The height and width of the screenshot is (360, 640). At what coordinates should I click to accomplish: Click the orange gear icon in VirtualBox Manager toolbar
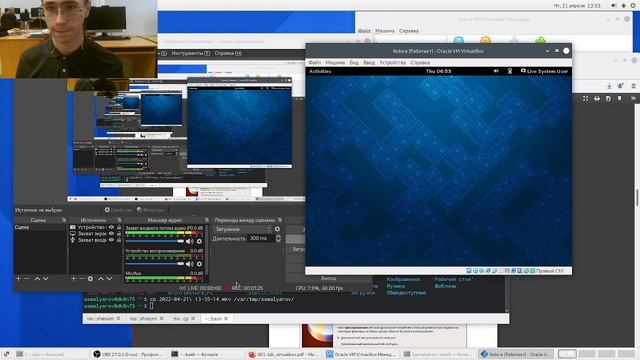[485, 40]
